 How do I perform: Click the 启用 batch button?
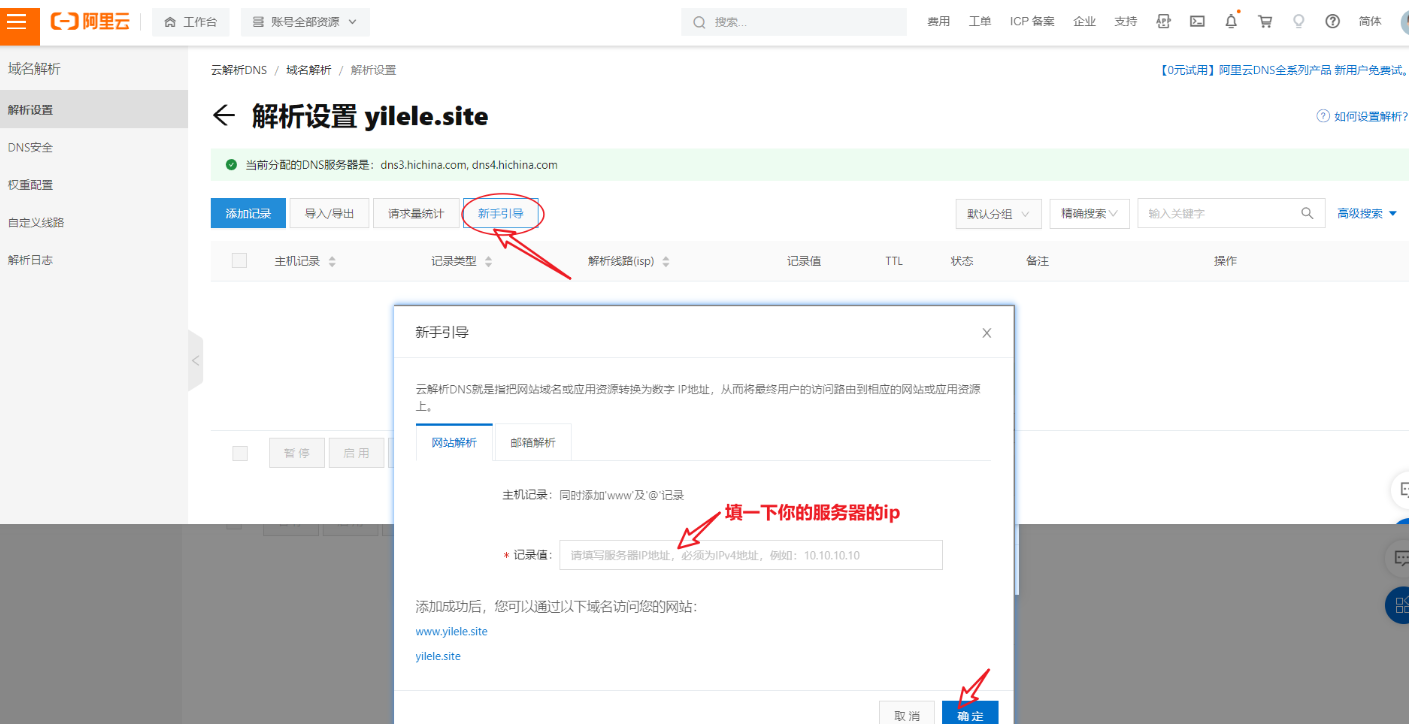[356, 453]
